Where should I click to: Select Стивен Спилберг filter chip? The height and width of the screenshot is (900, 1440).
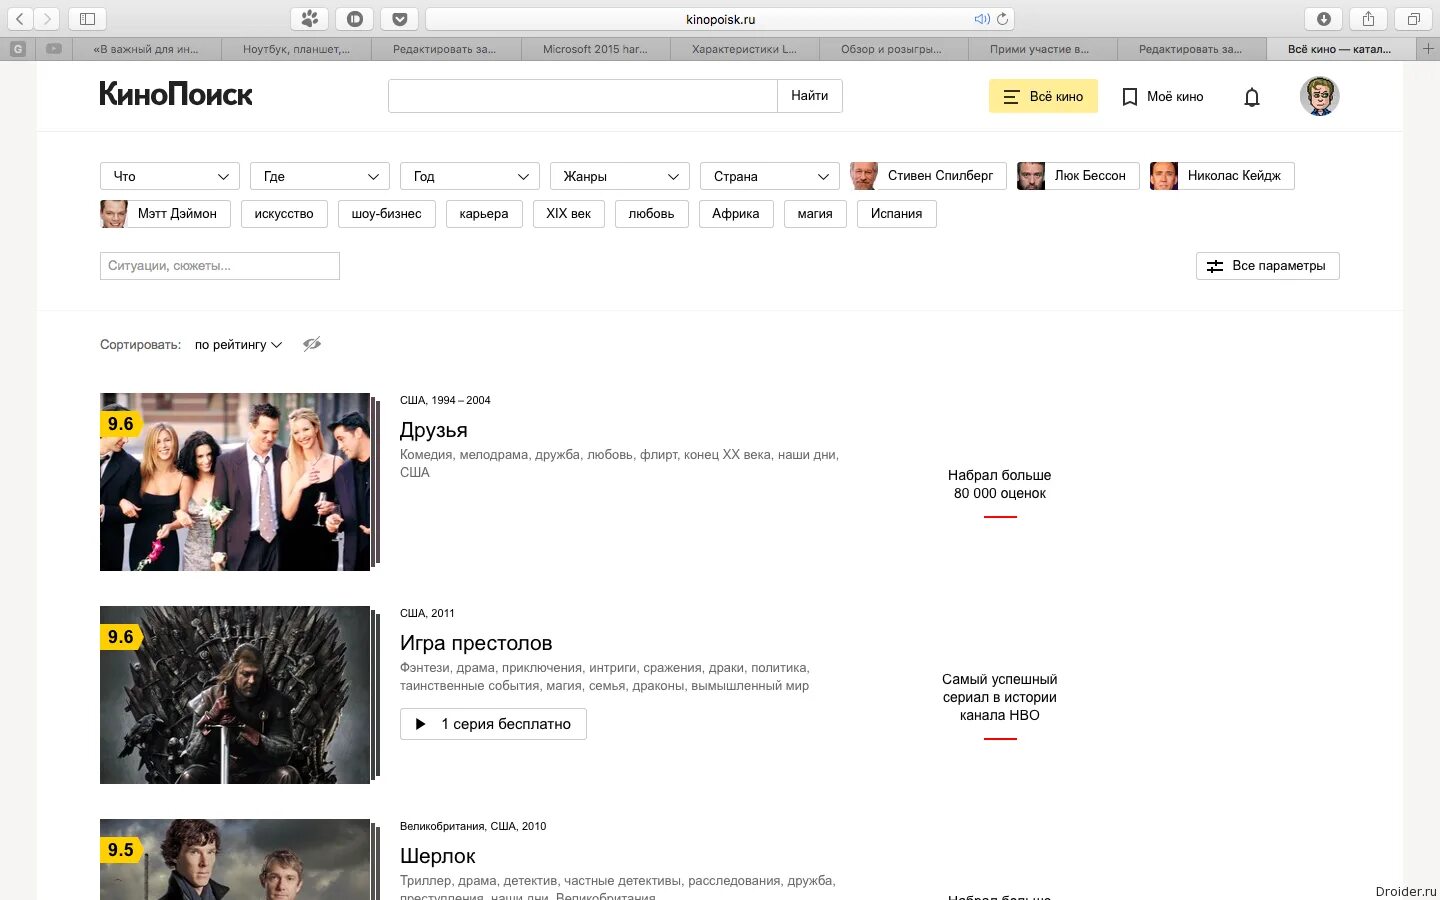tap(928, 176)
